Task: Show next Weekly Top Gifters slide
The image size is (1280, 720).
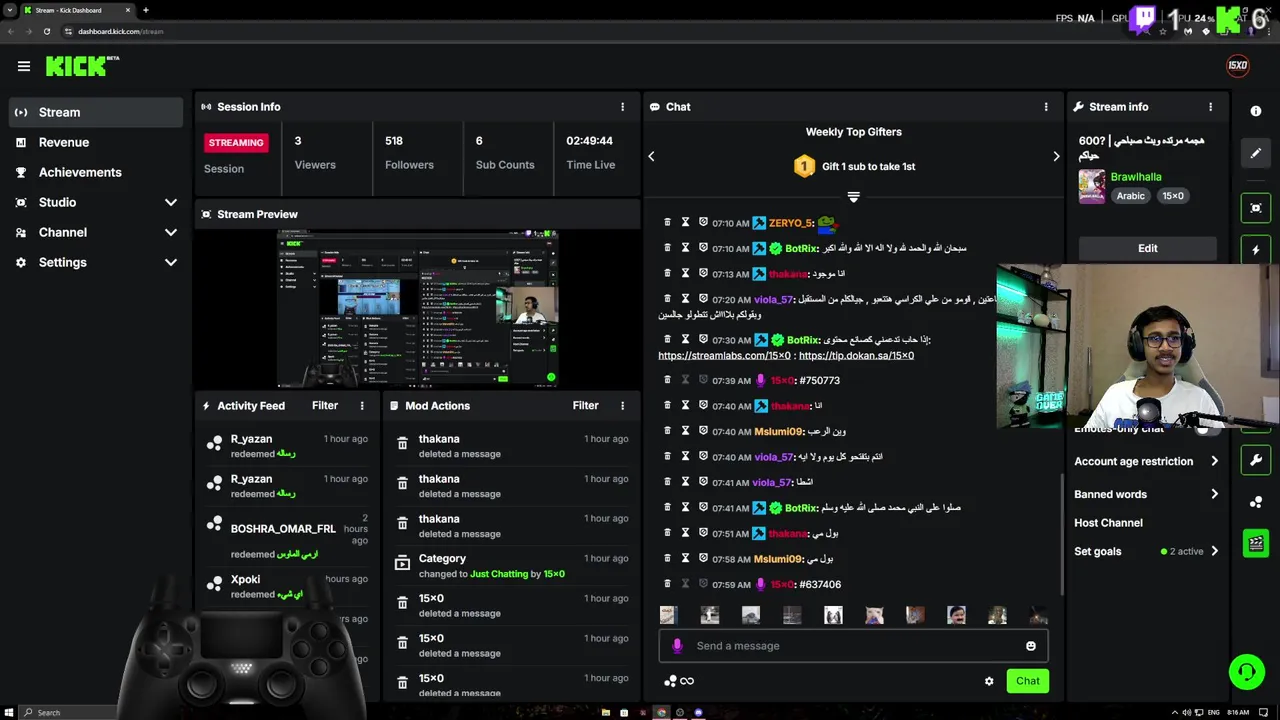Action: [x=1056, y=156]
